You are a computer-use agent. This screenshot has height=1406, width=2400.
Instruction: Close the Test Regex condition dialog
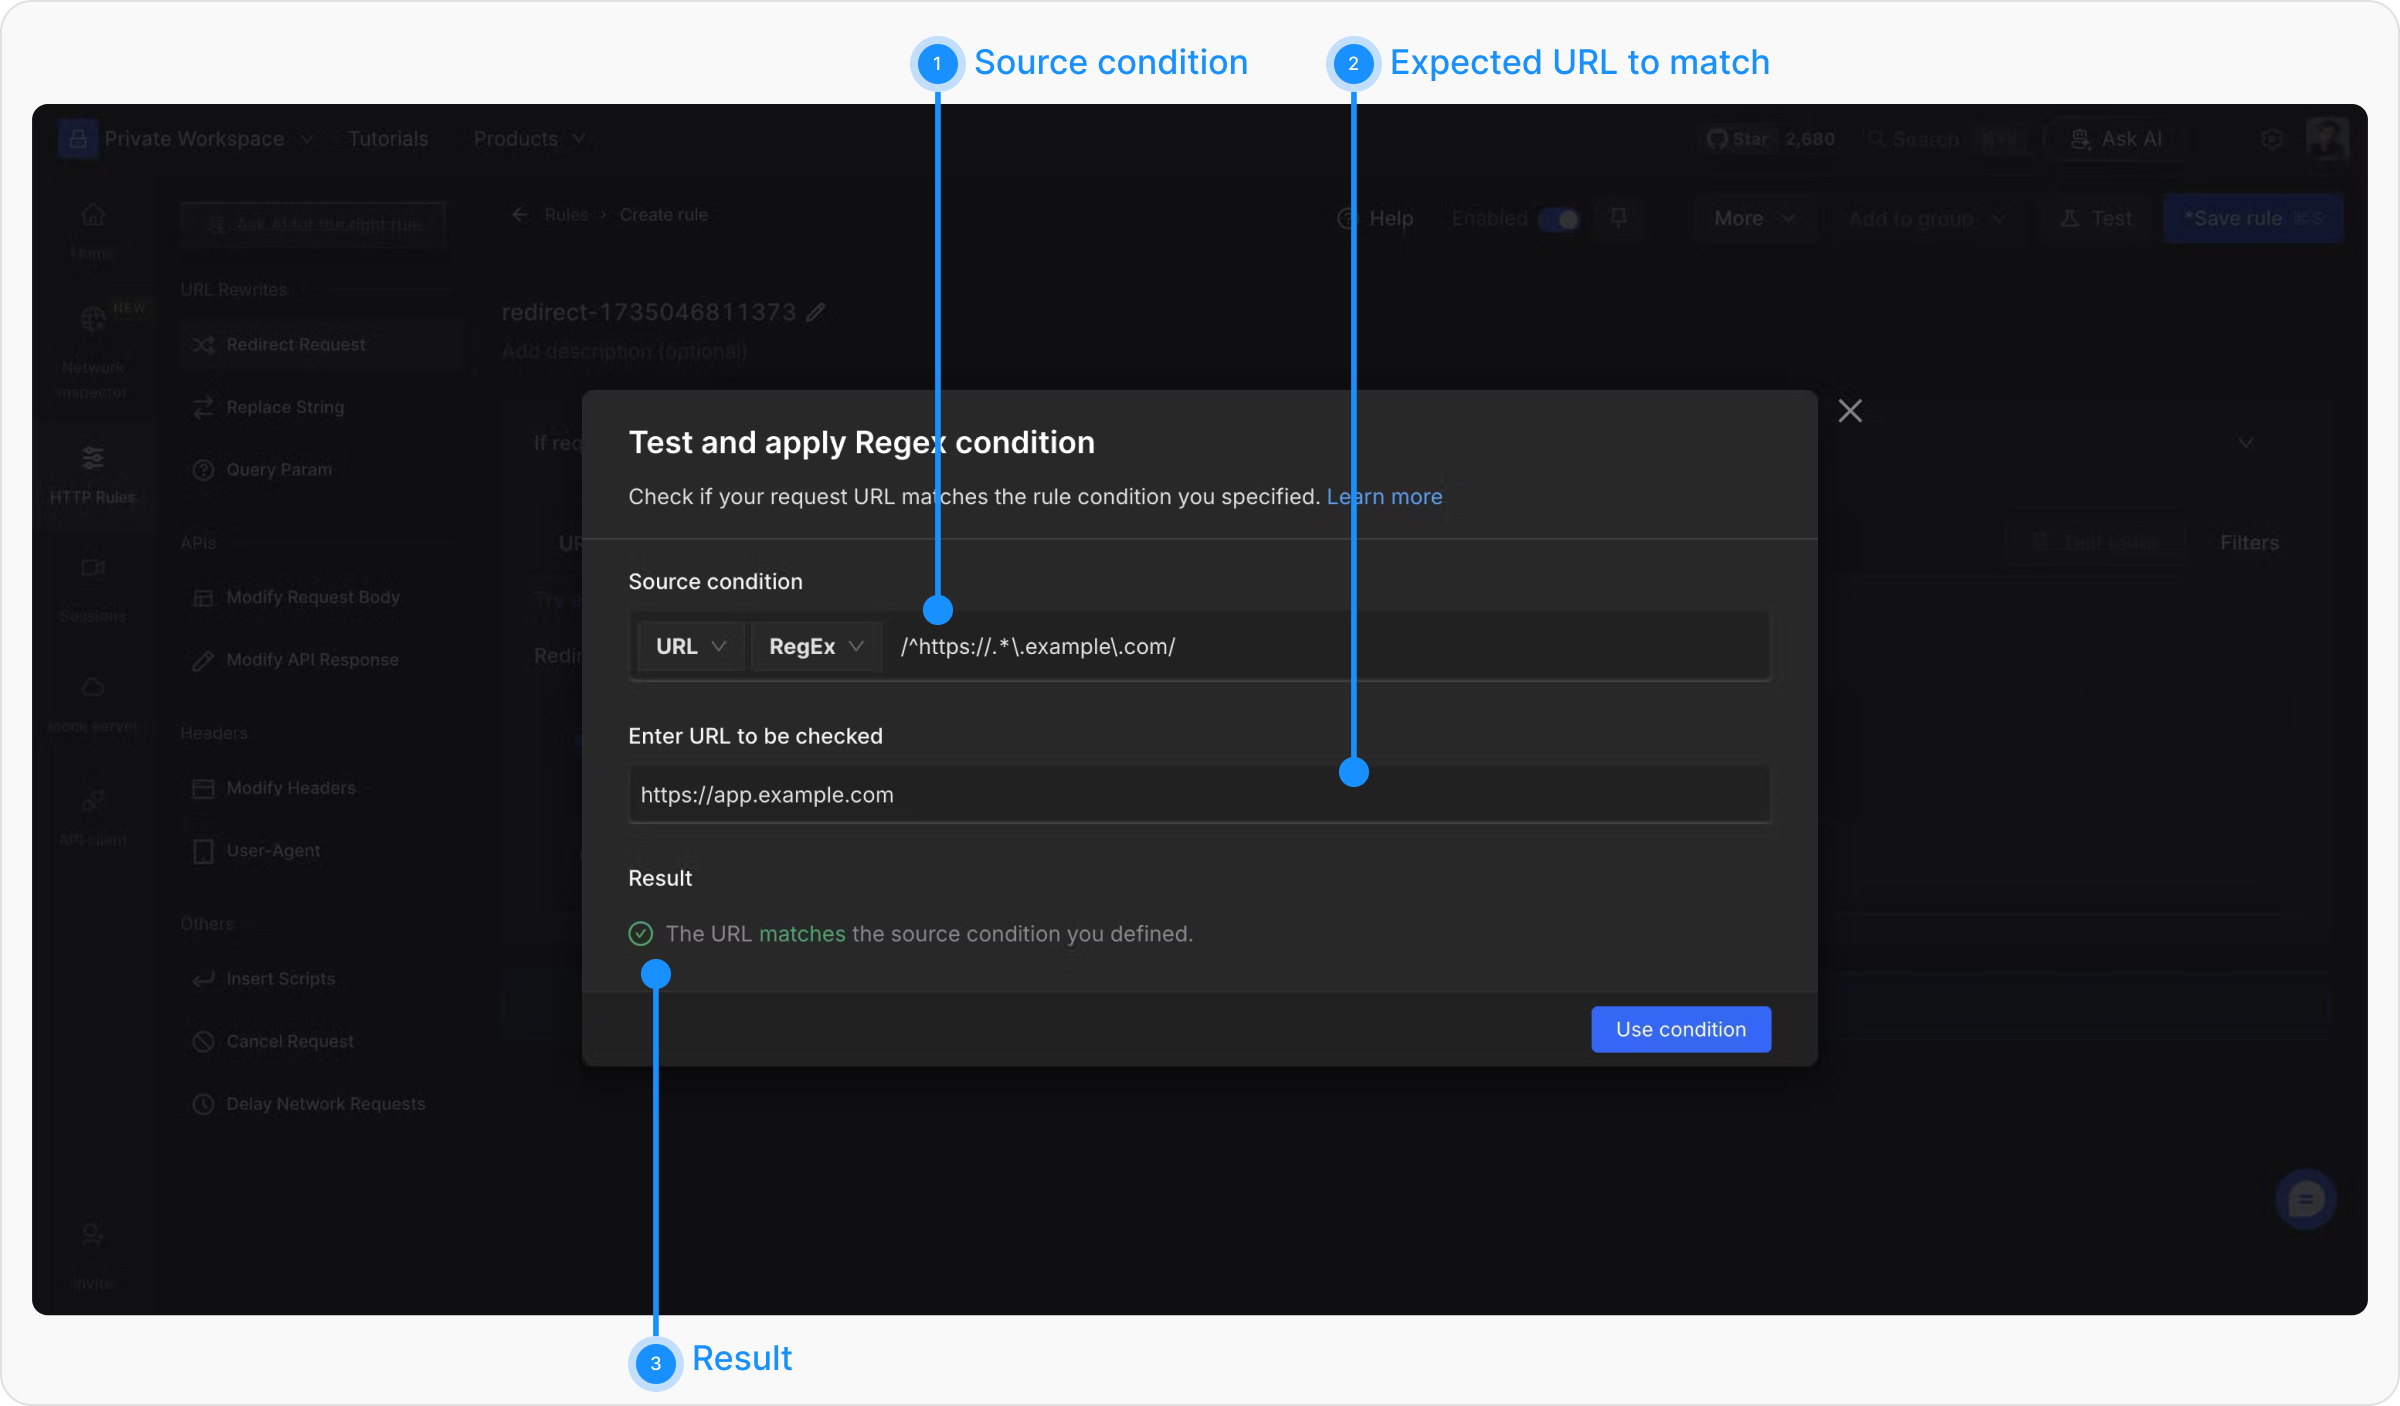tap(1849, 411)
